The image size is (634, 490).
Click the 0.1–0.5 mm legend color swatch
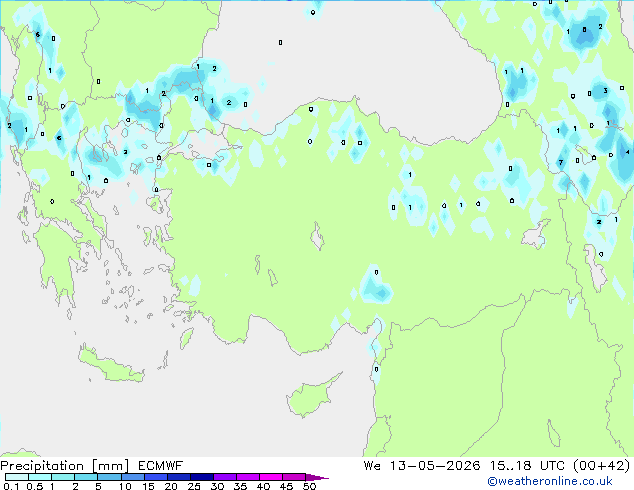coord(17,477)
